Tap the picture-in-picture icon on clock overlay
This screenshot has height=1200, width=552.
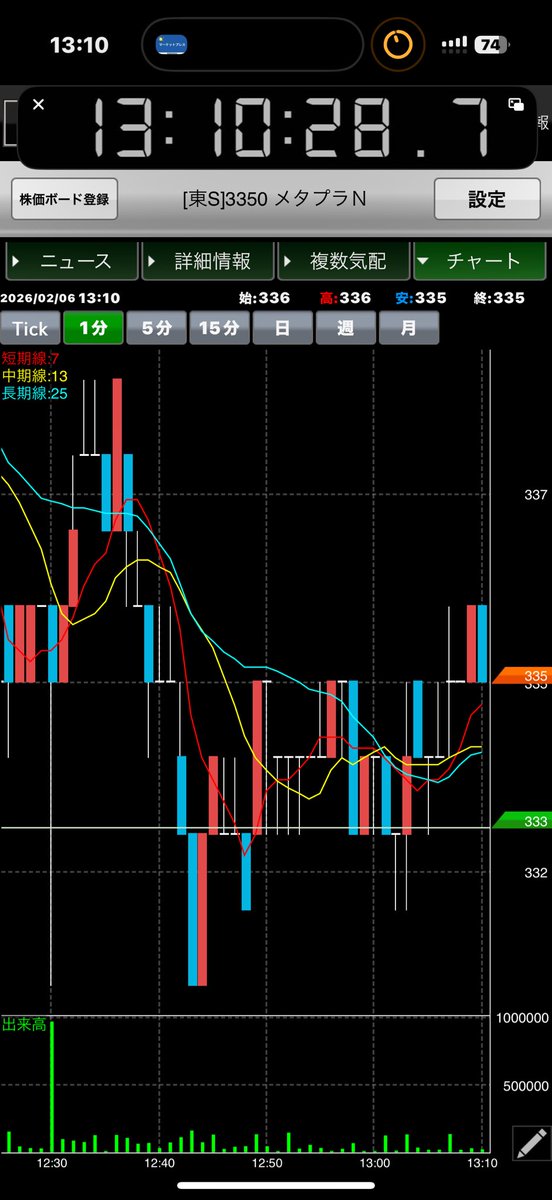point(516,104)
